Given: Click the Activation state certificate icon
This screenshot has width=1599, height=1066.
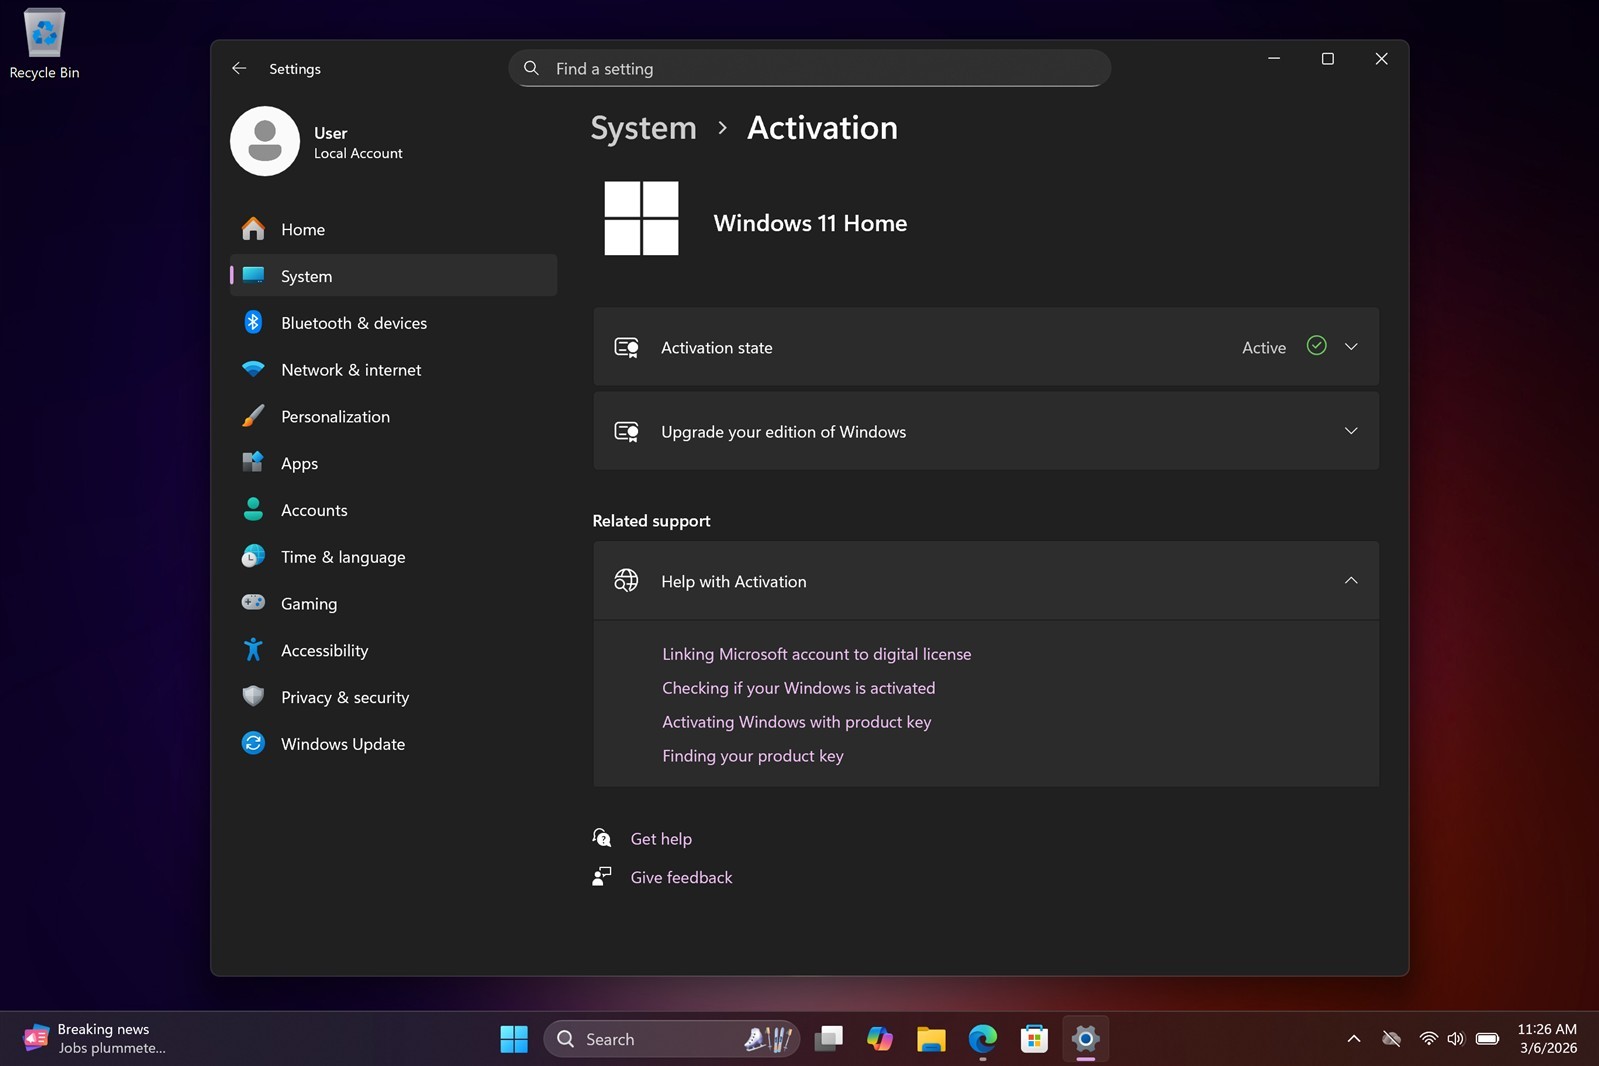Looking at the screenshot, I should (x=627, y=347).
